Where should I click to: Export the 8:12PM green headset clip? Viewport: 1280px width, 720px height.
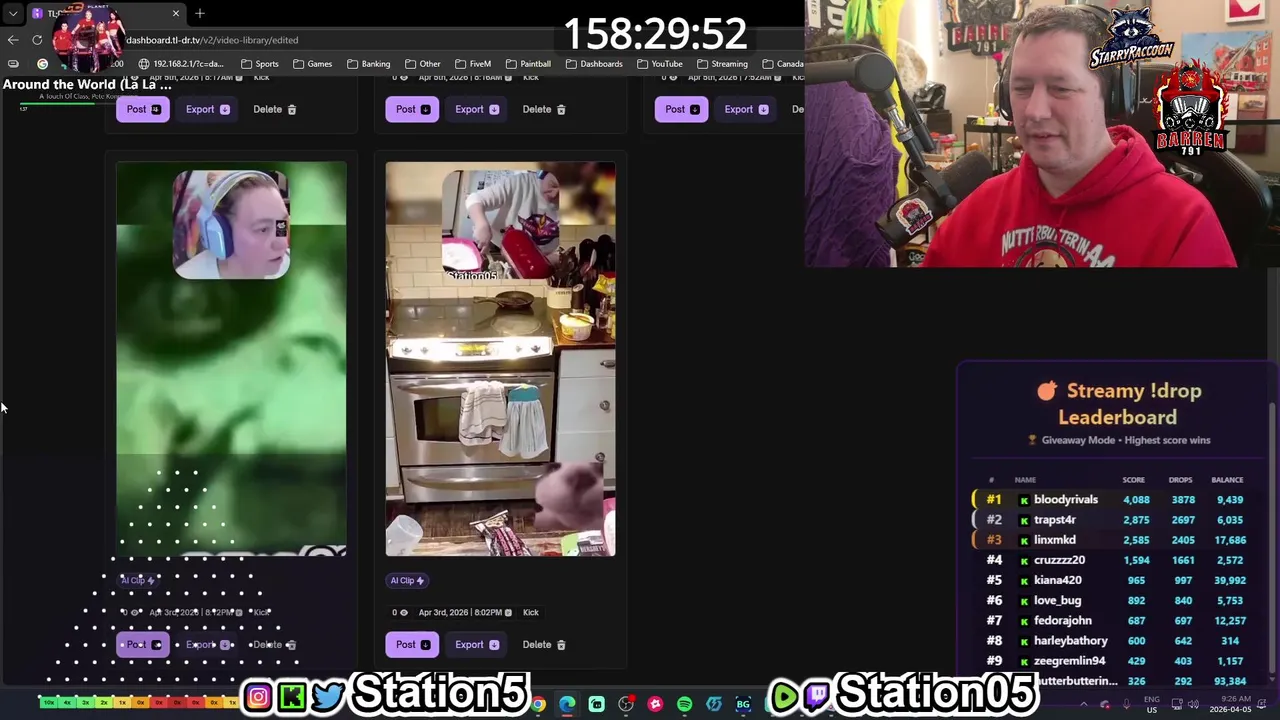[207, 644]
